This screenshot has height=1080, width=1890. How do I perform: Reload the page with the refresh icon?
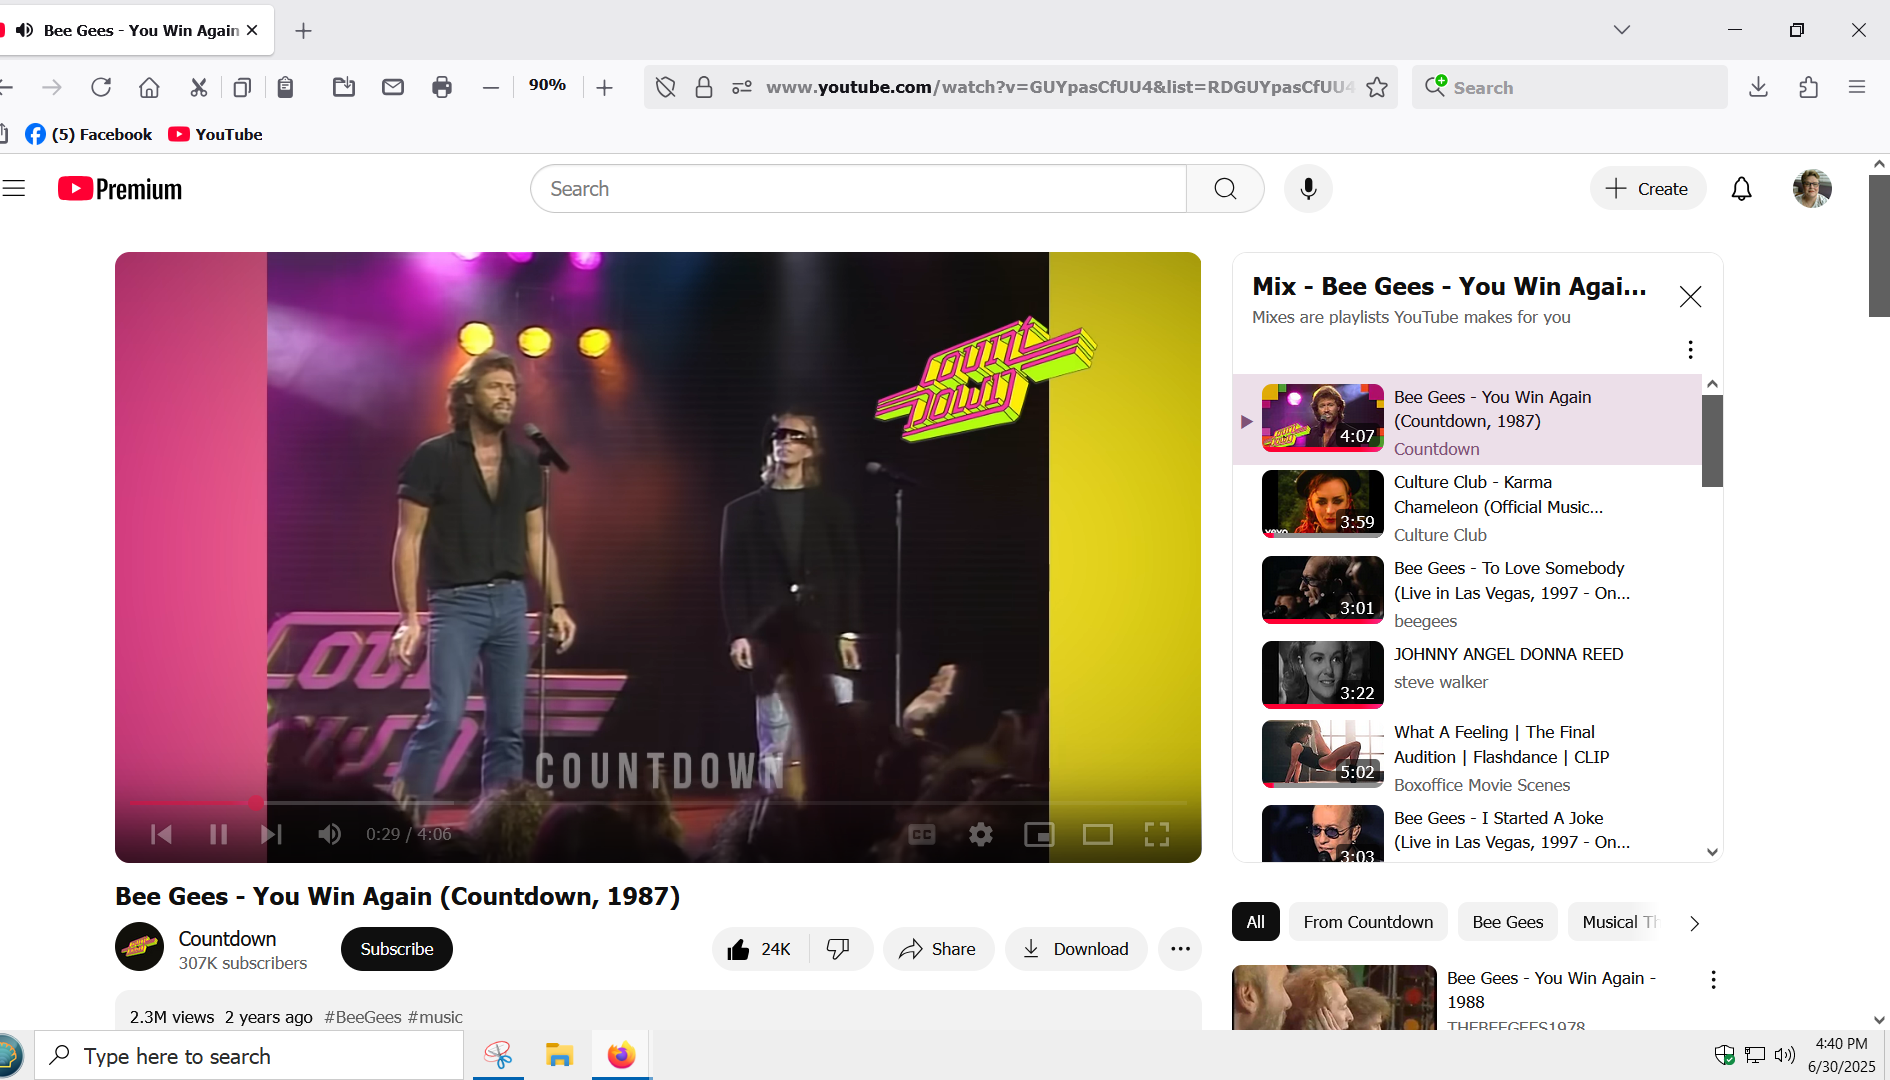coord(101,87)
